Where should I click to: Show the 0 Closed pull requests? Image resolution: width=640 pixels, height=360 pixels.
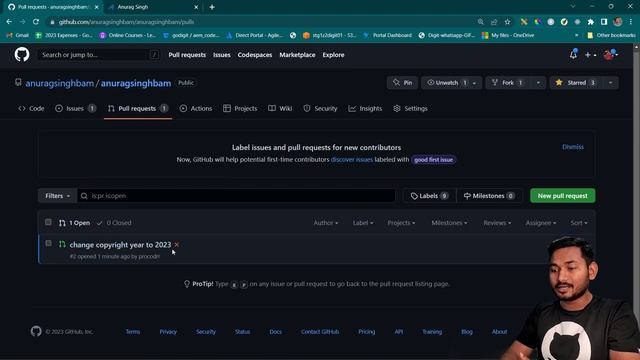pos(114,223)
